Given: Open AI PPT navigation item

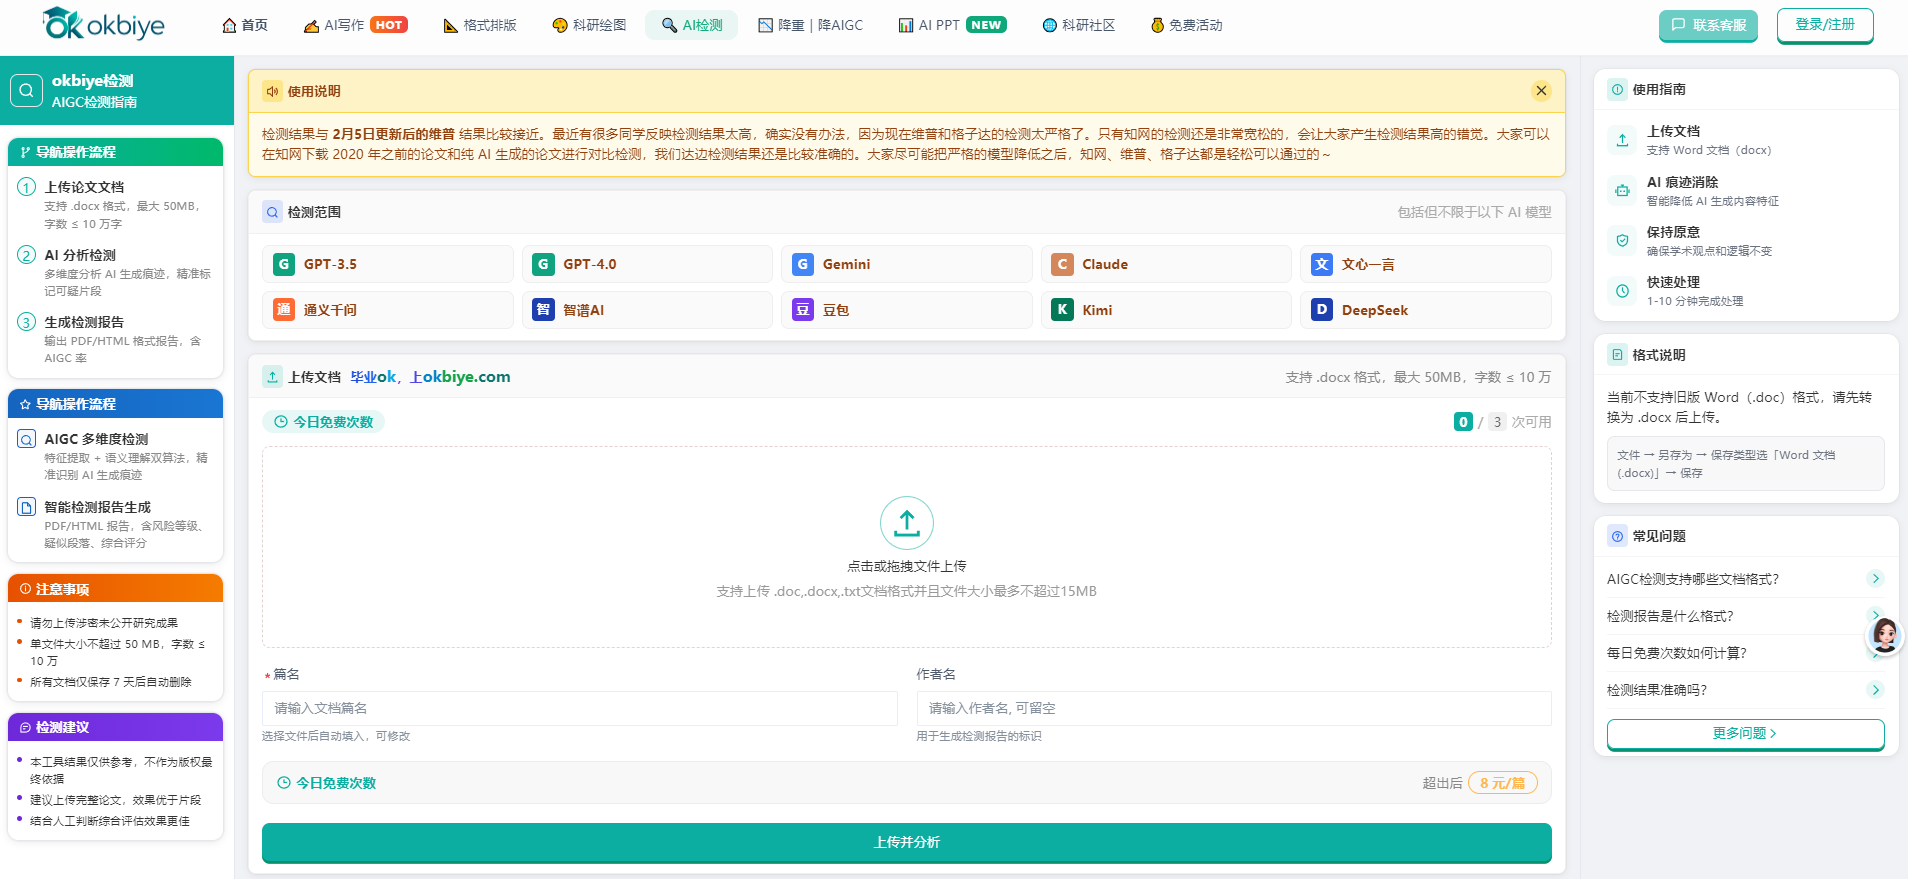Looking at the screenshot, I should pos(953,25).
